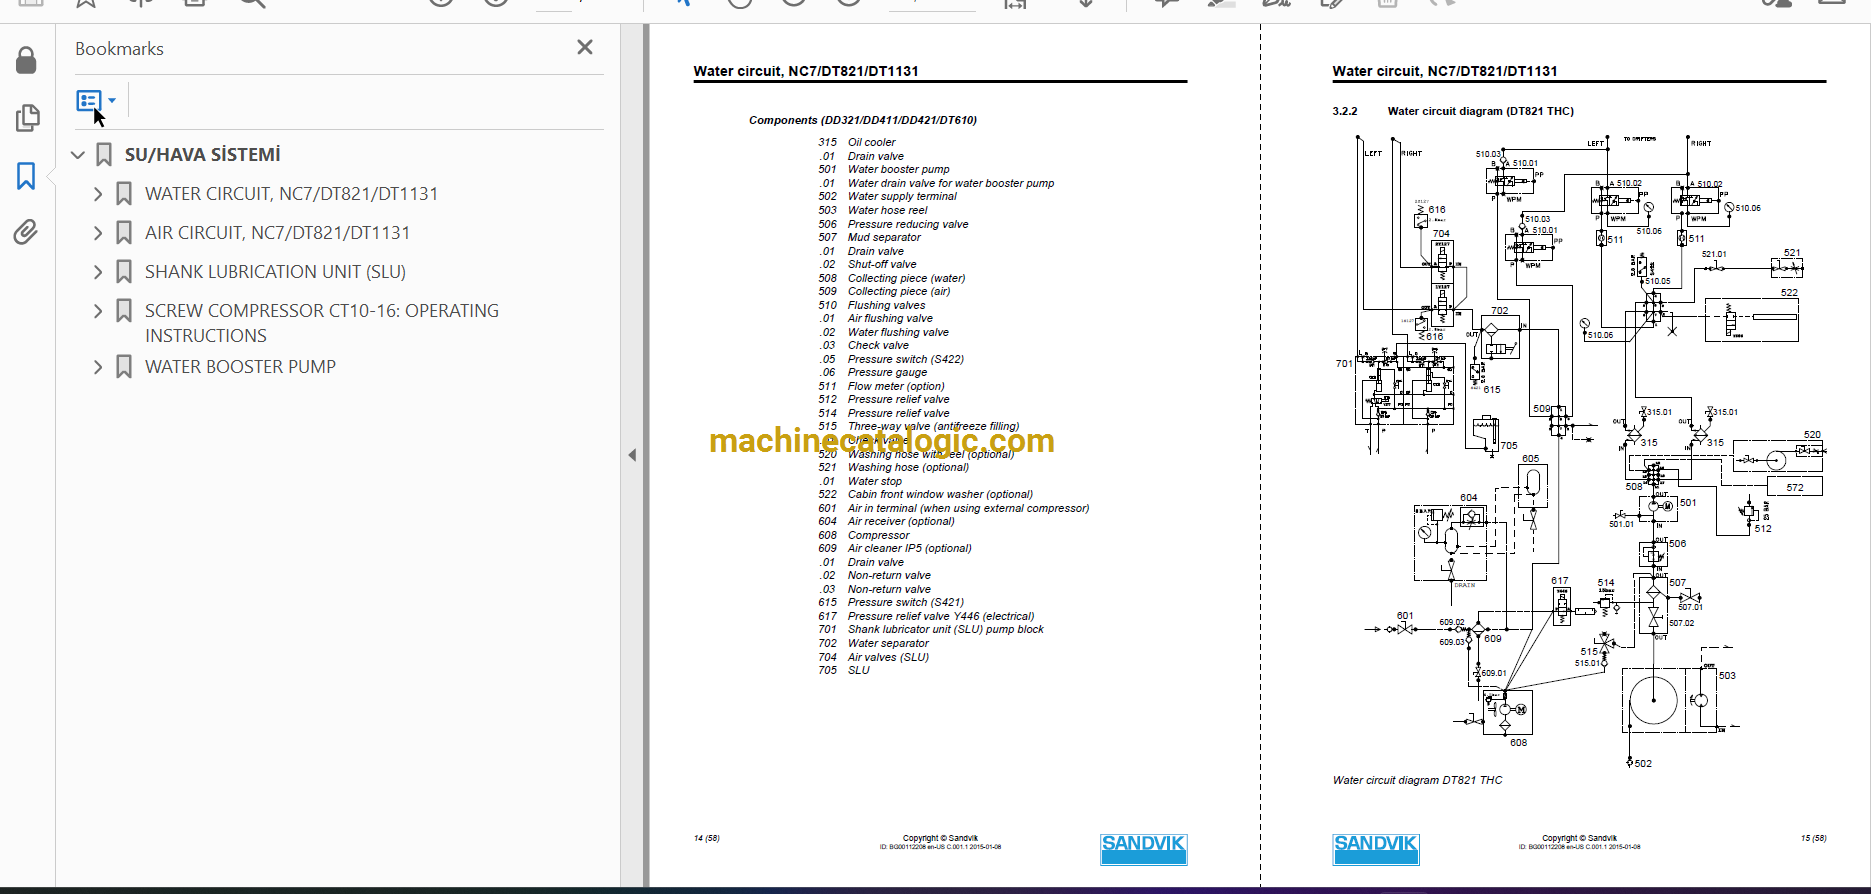Image resolution: width=1871 pixels, height=894 pixels.
Task: Open the security lock panel icon
Action: pyautogui.click(x=26, y=61)
